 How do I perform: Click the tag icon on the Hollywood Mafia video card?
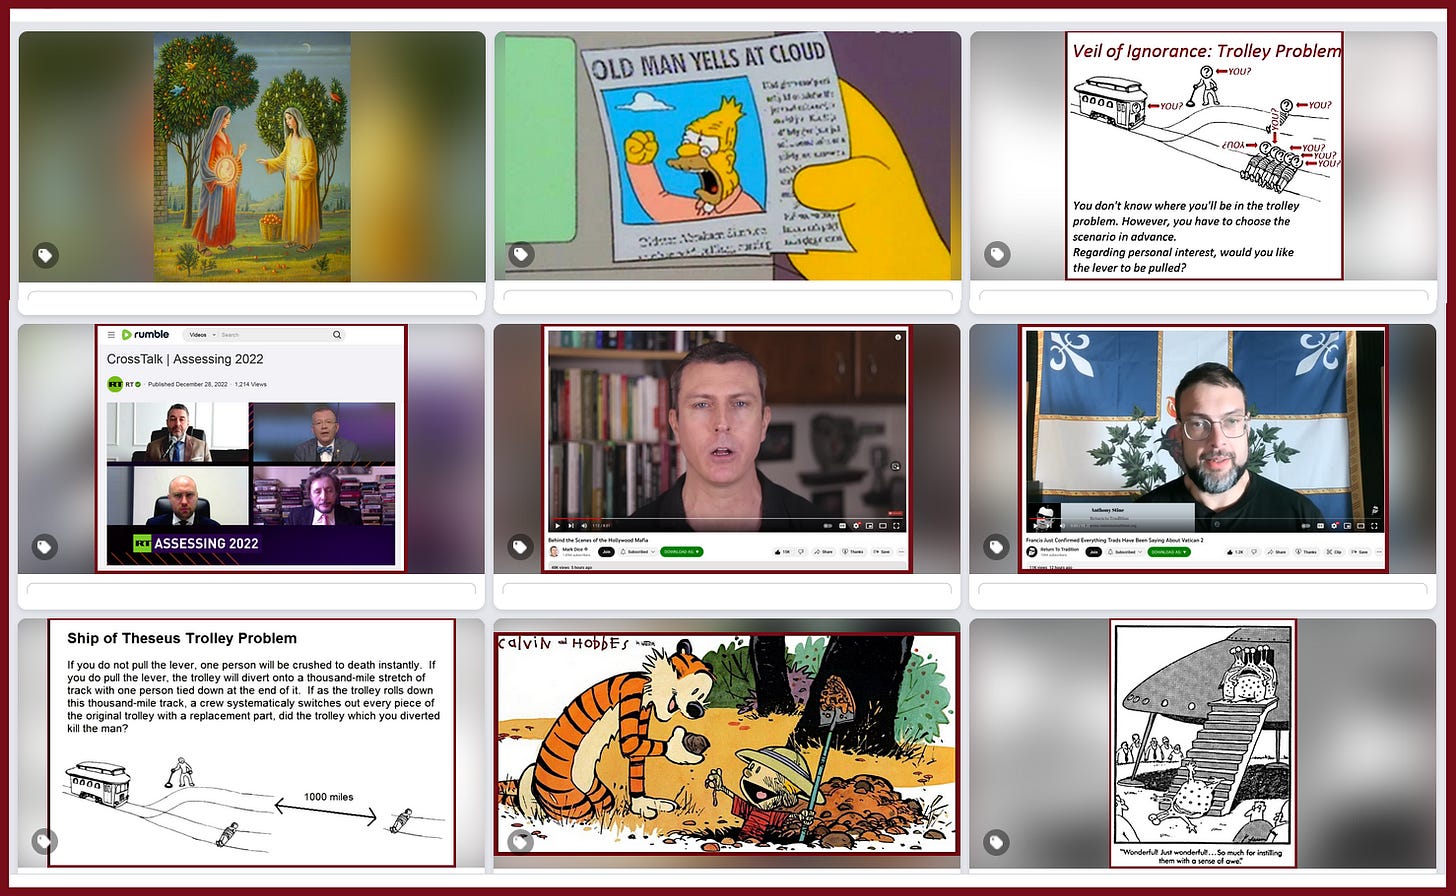click(520, 547)
